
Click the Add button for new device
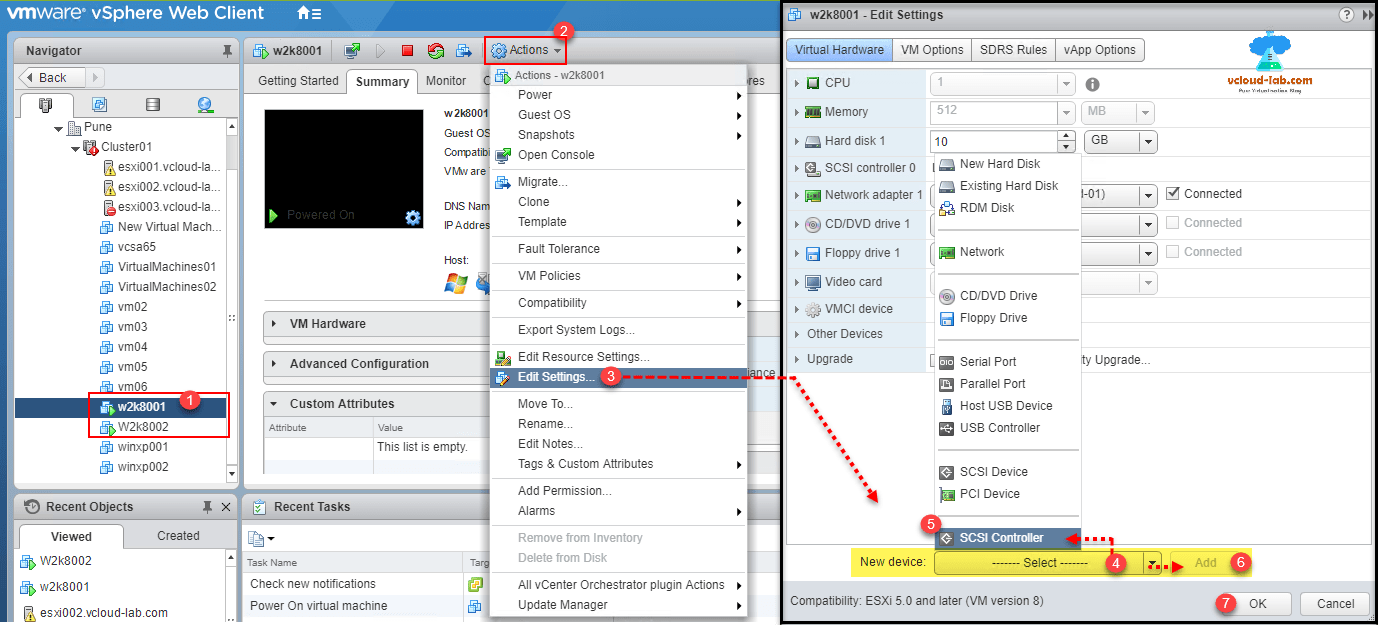point(1206,562)
